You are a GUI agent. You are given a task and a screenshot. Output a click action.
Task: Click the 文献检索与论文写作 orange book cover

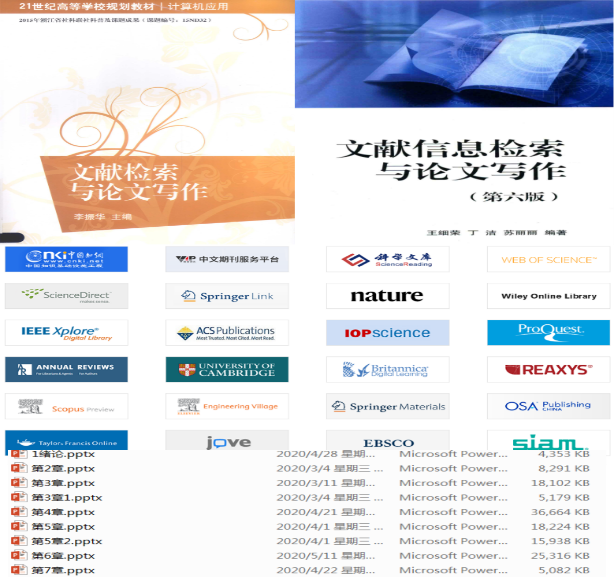pyautogui.click(x=147, y=120)
